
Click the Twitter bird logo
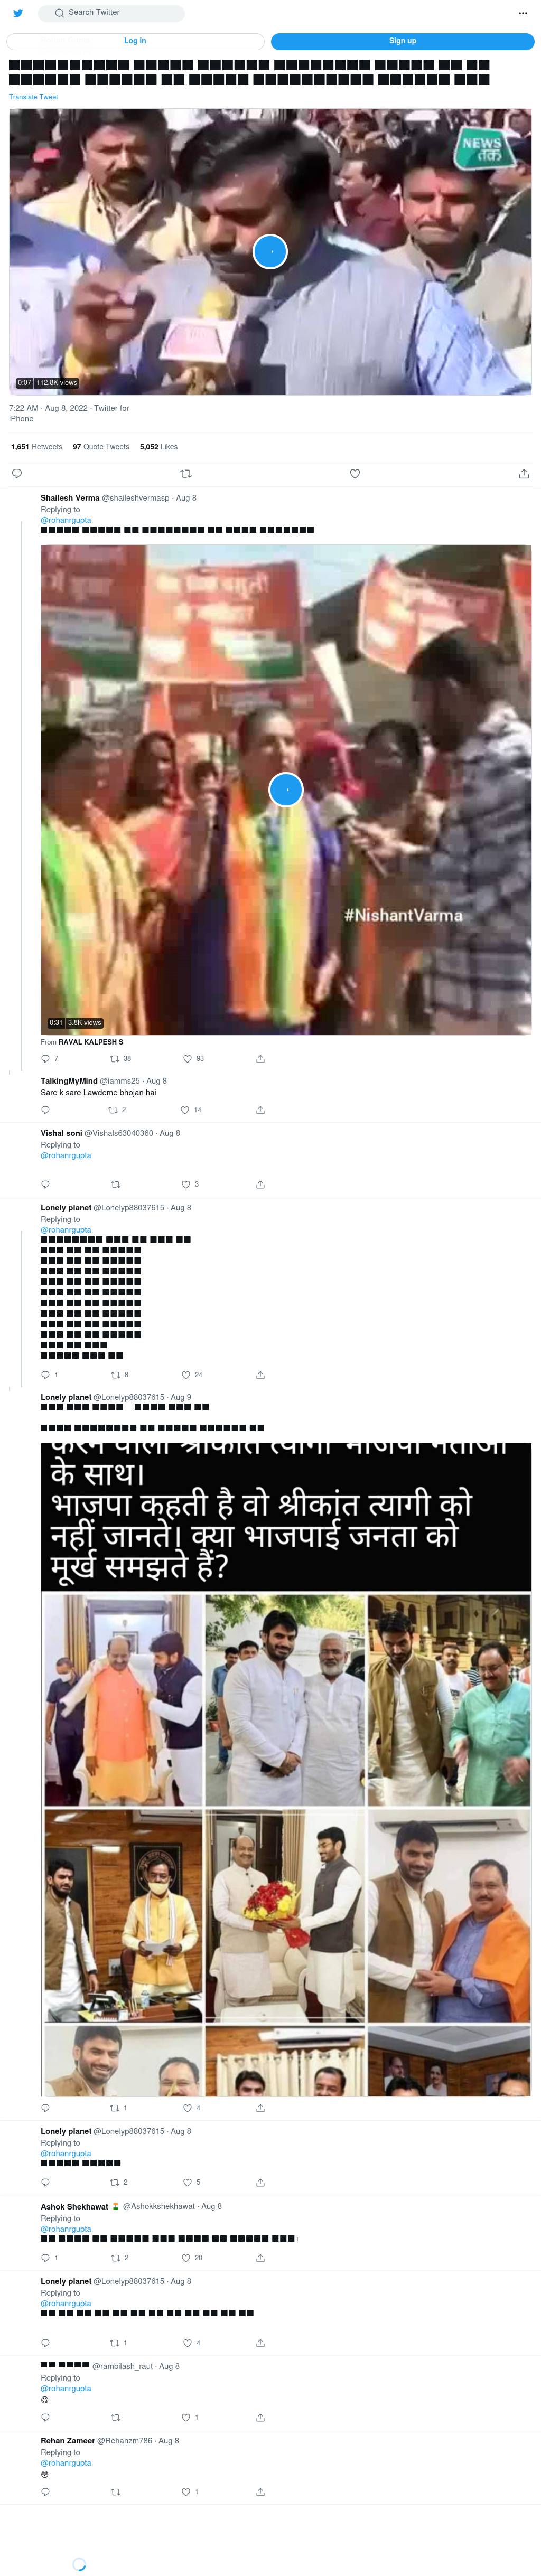pyautogui.click(x=17, y=13)
